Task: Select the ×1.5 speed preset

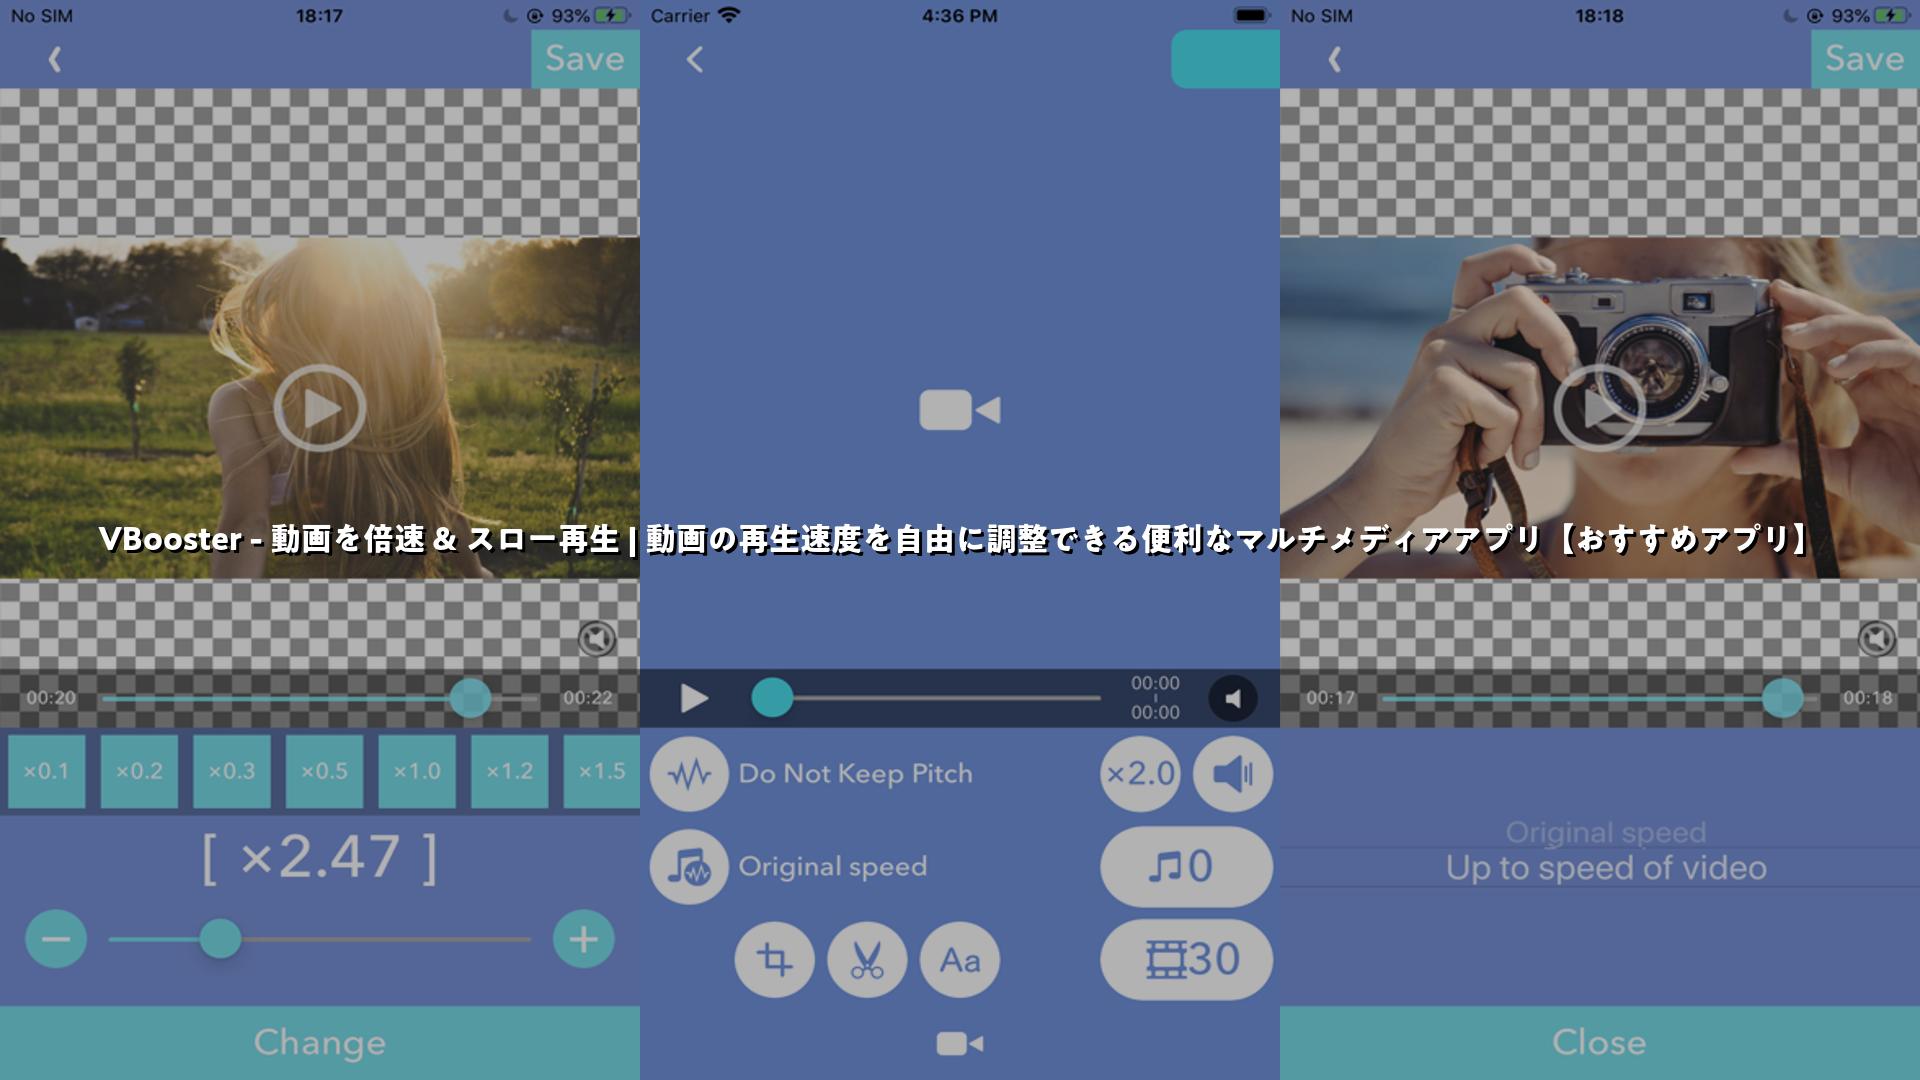Action: coord(602,771)
